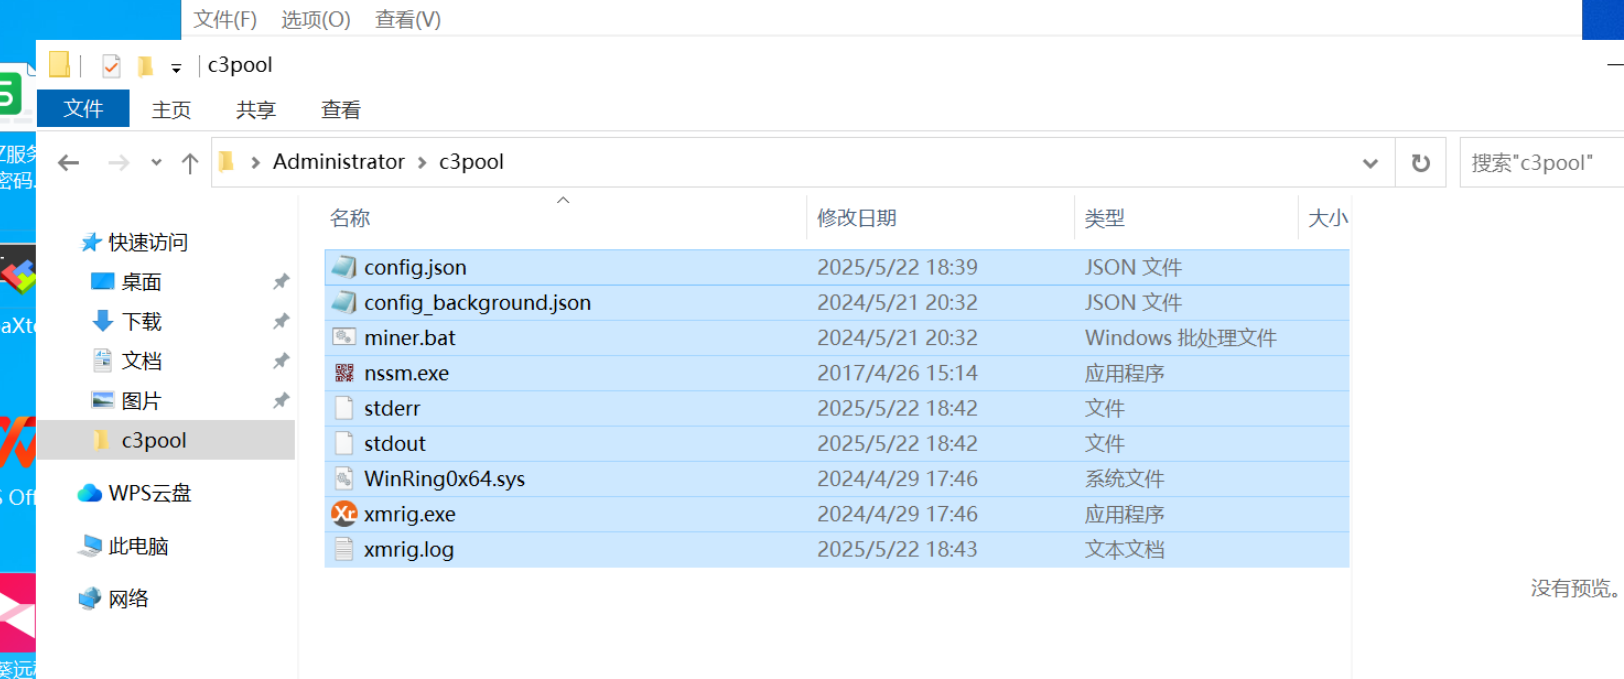This screenshot has height=679, width=1624.
Task: Expand the address bar history dropdown
Action: [x=1370, y=163]
